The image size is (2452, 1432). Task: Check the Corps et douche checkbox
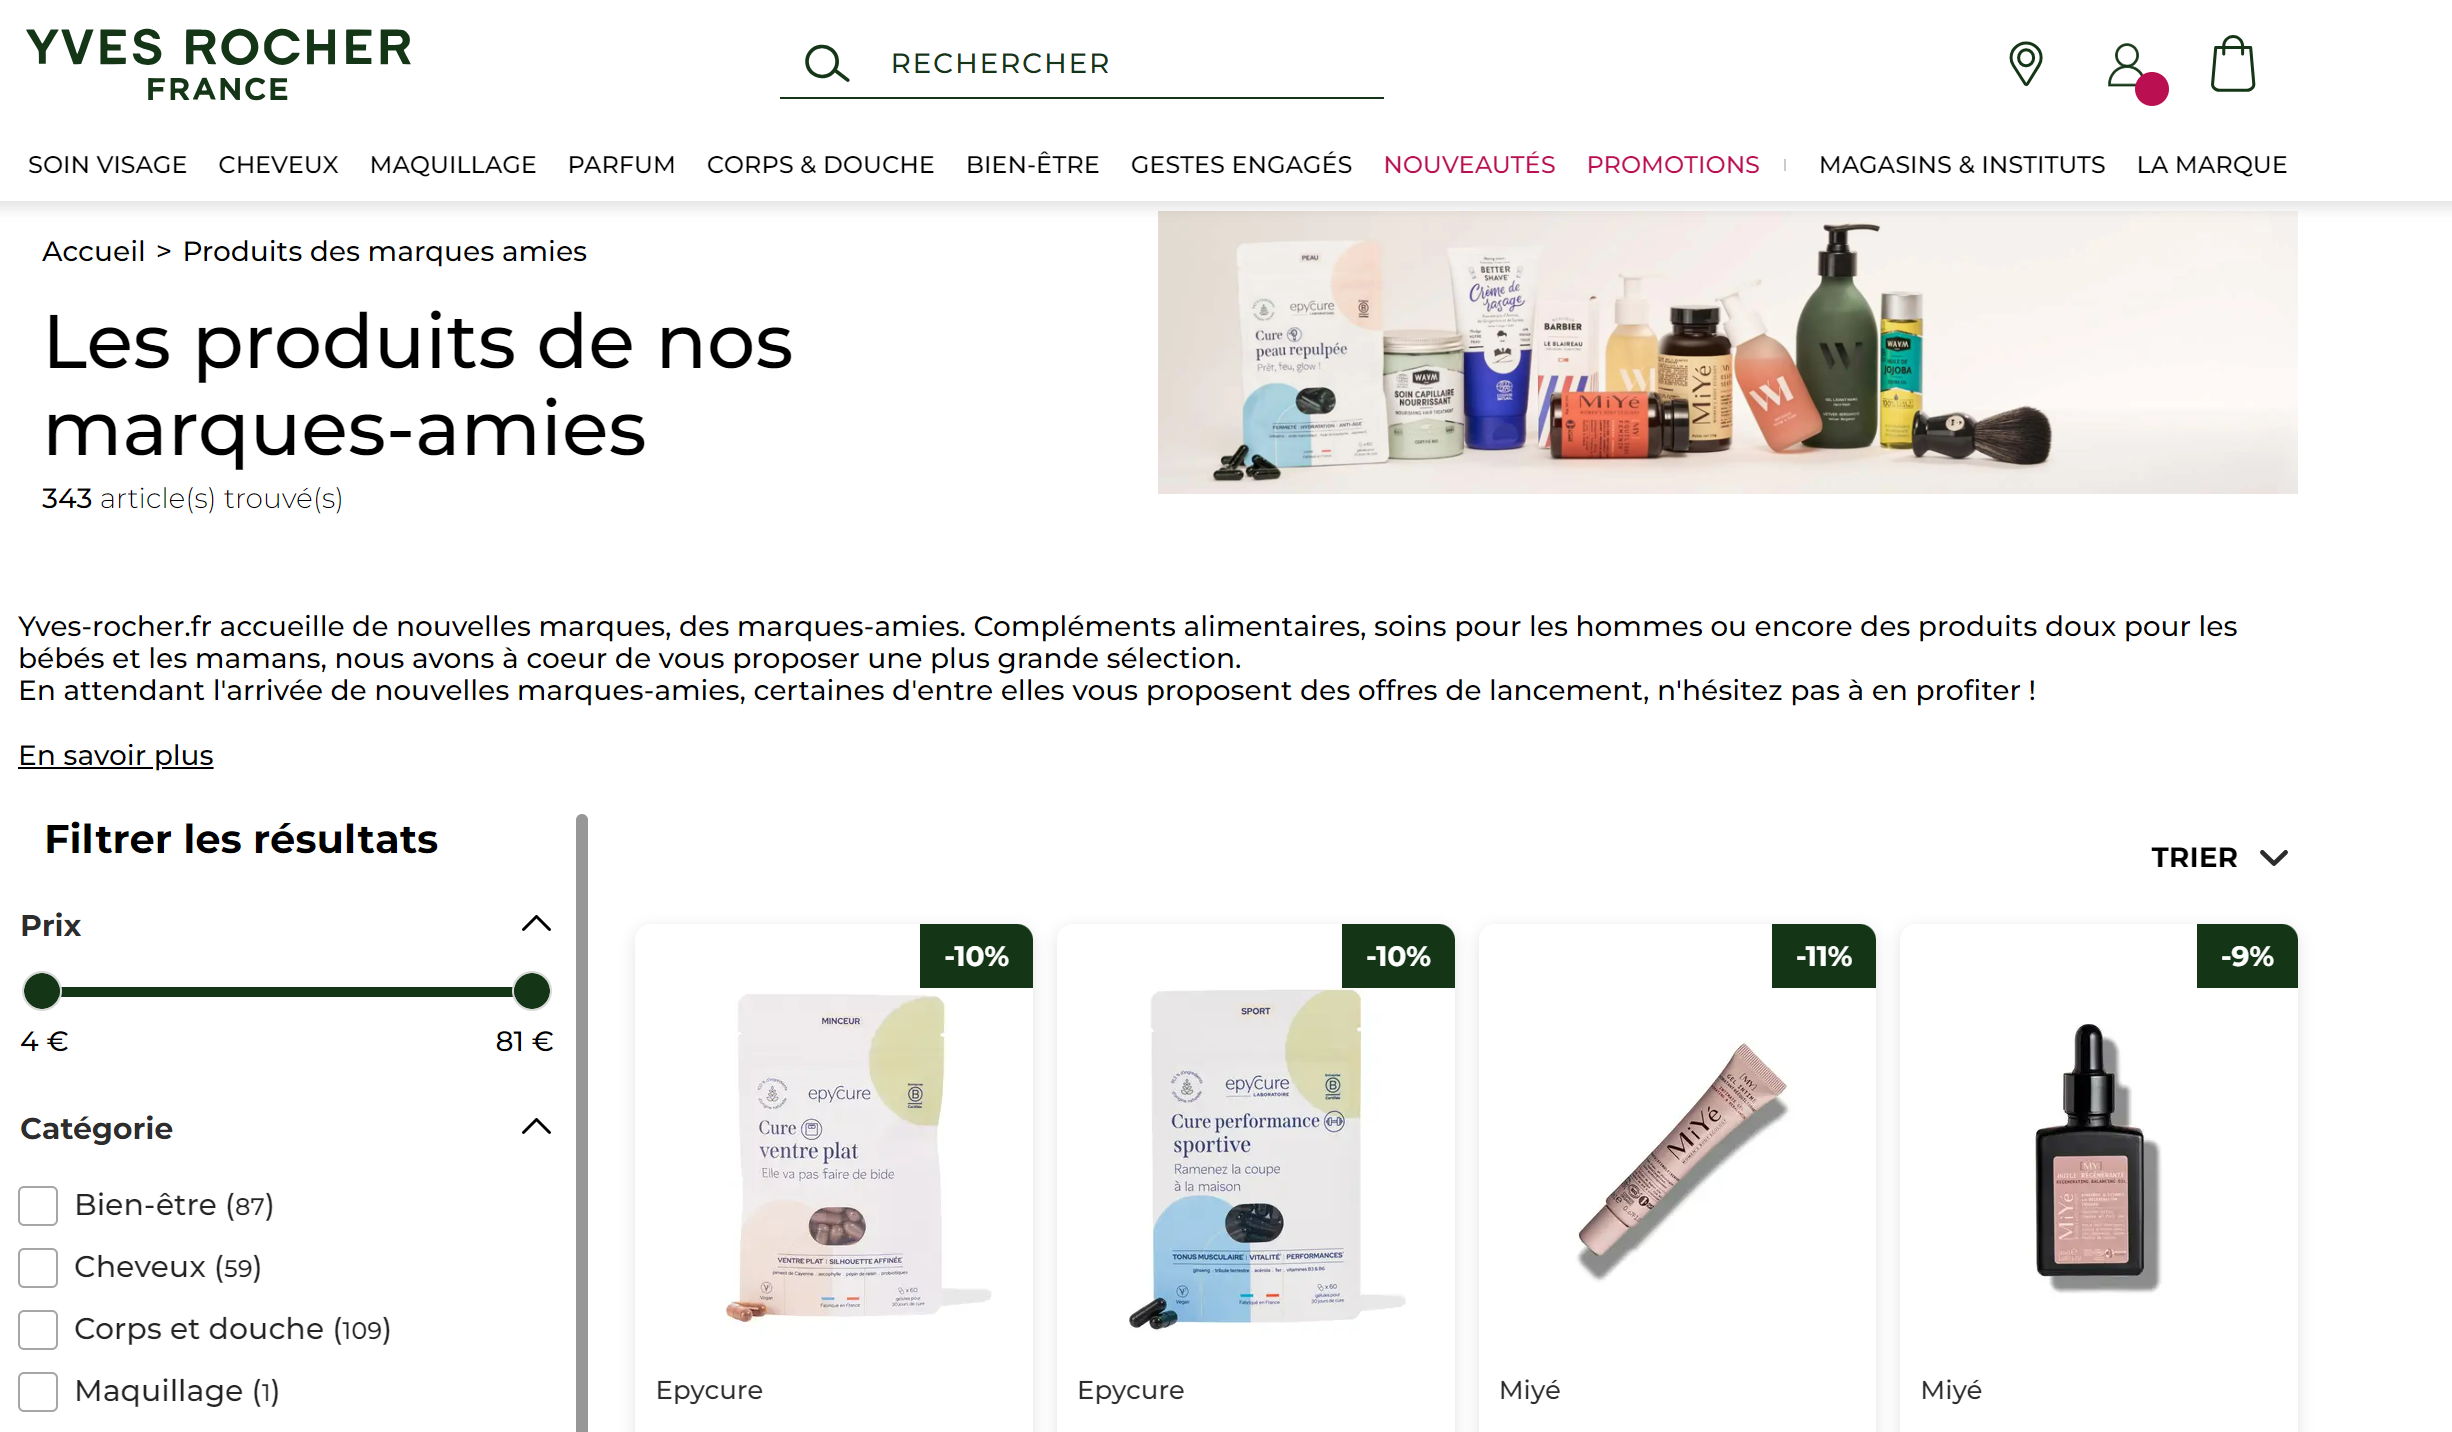tap(38, 1329)
